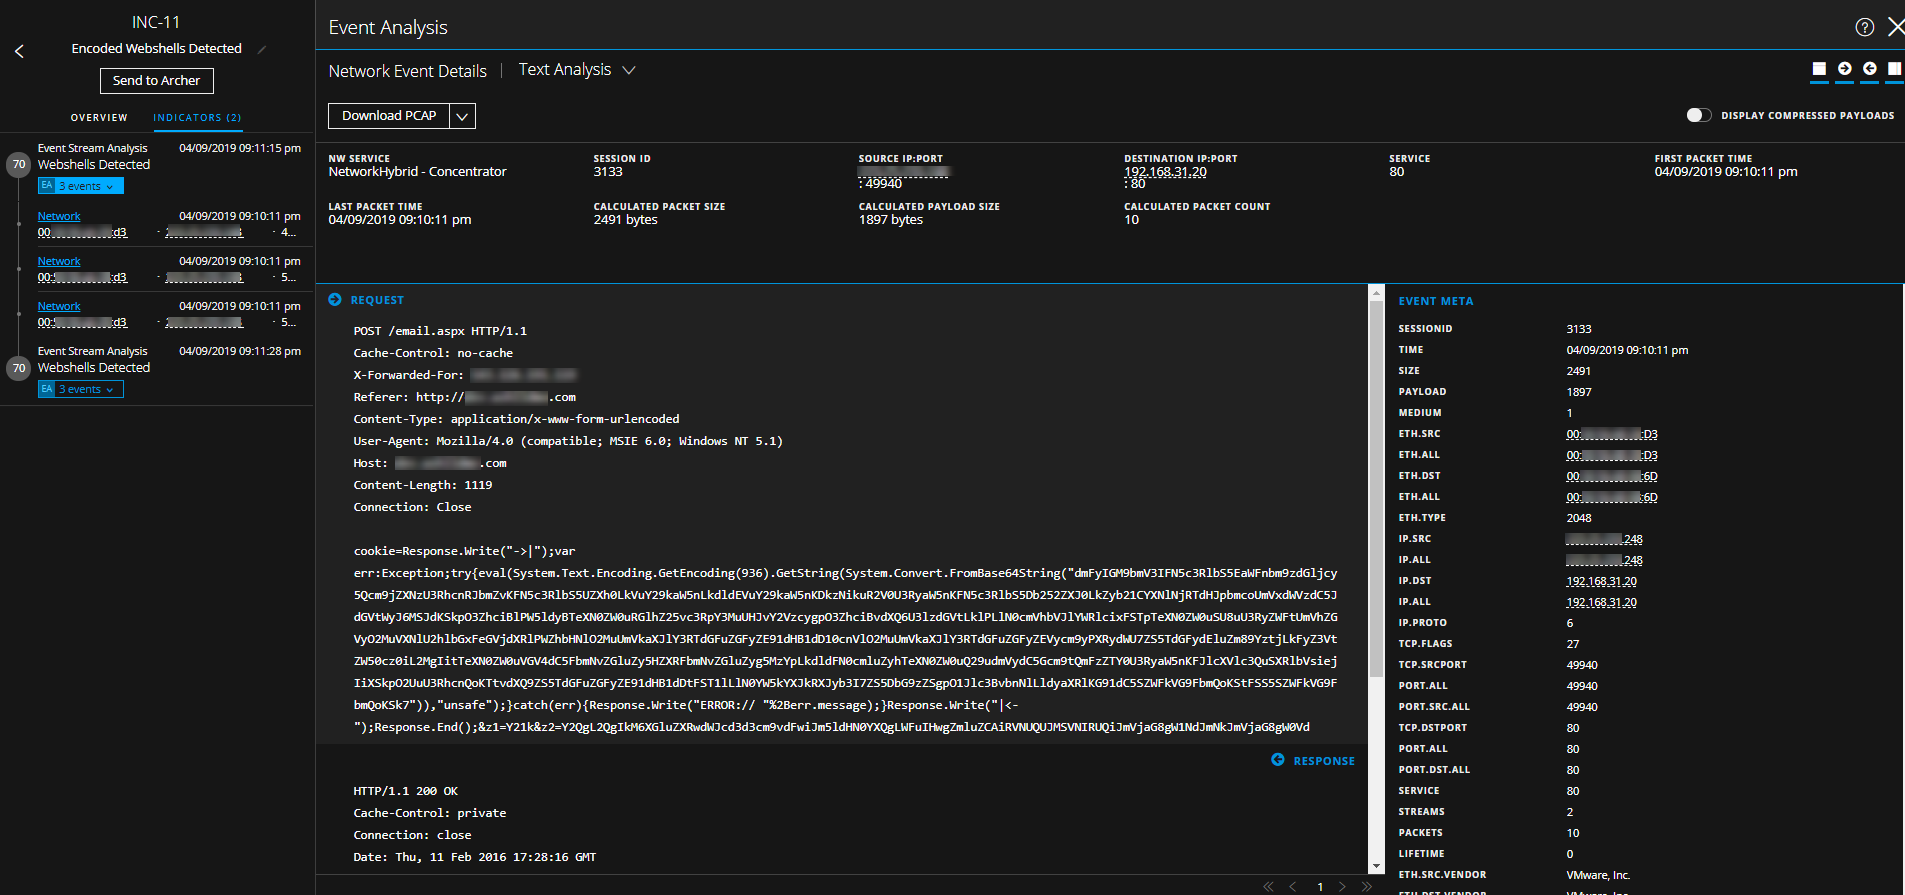Click the Download PCAP button

[389, 116]
